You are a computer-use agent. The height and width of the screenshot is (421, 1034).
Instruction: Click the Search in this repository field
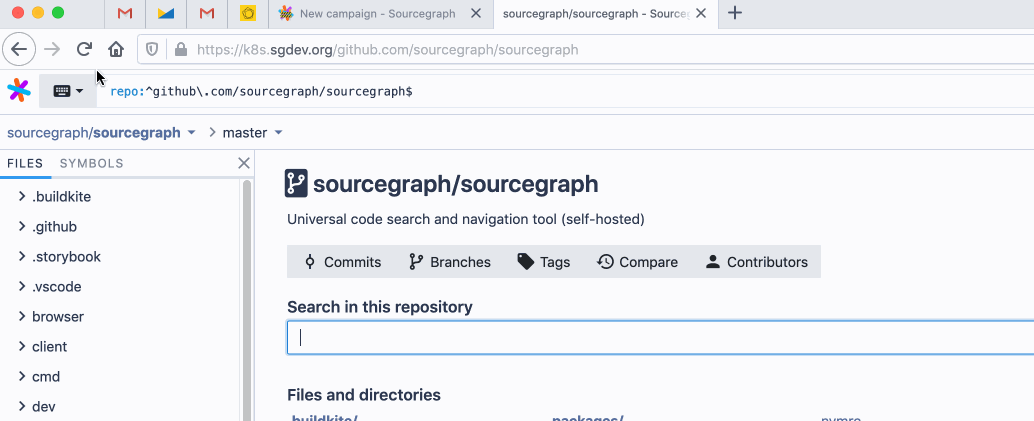660,337
